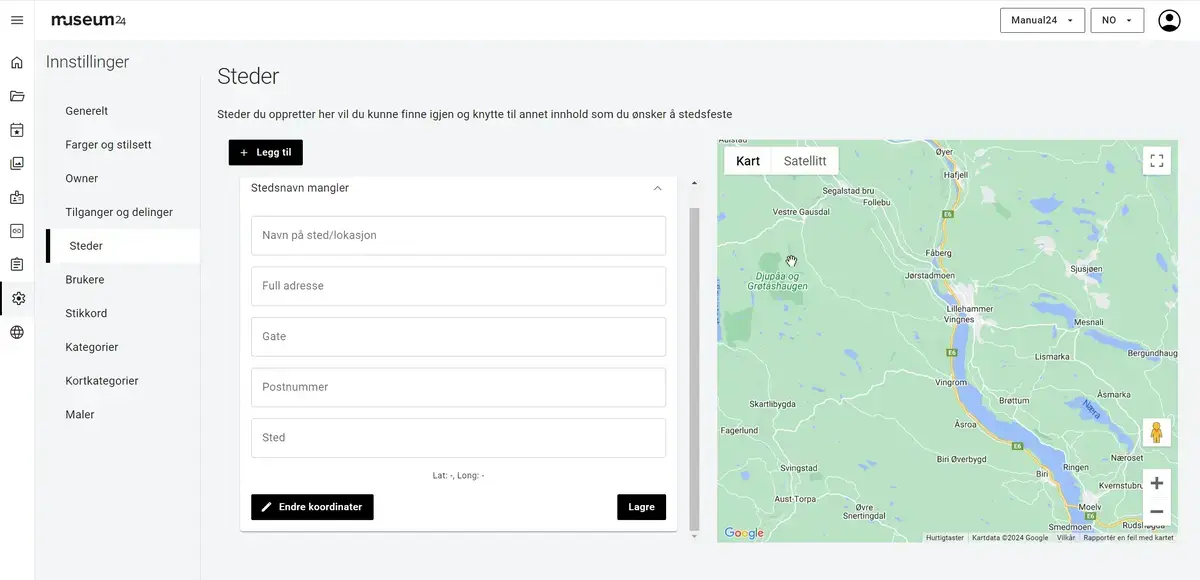This screenshot has width=1200, height=580.
Task: Open the globe icon in the sidebar
Action: point(17,332)
